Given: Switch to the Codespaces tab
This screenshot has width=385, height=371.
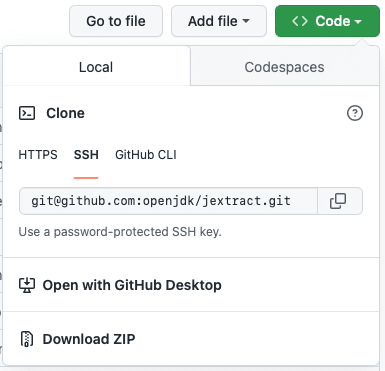Looking at the screenshot, I should coord(284,67).
